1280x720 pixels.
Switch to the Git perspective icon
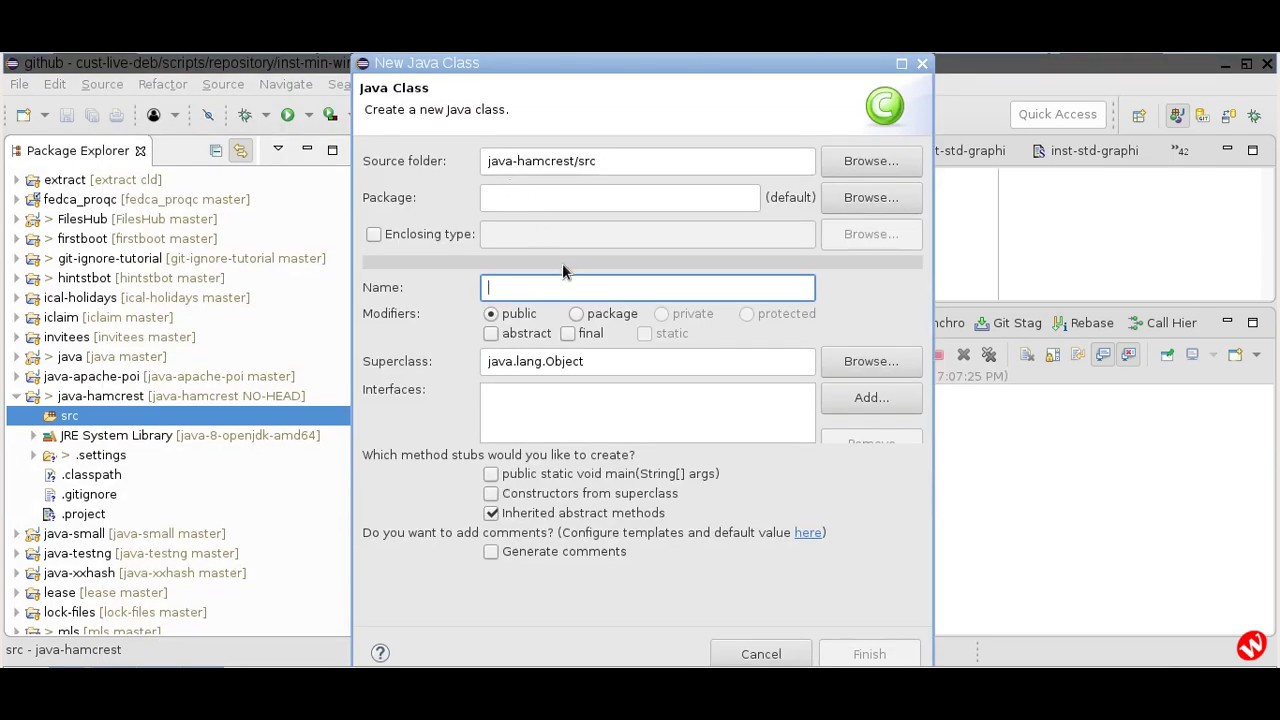point(1202,116)
